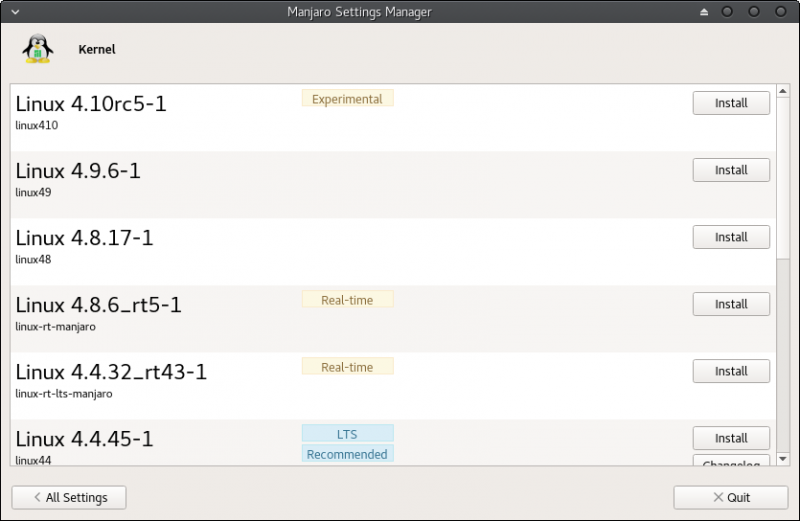
Task: Click the Kernel page heading
Action: click(97, 49)
